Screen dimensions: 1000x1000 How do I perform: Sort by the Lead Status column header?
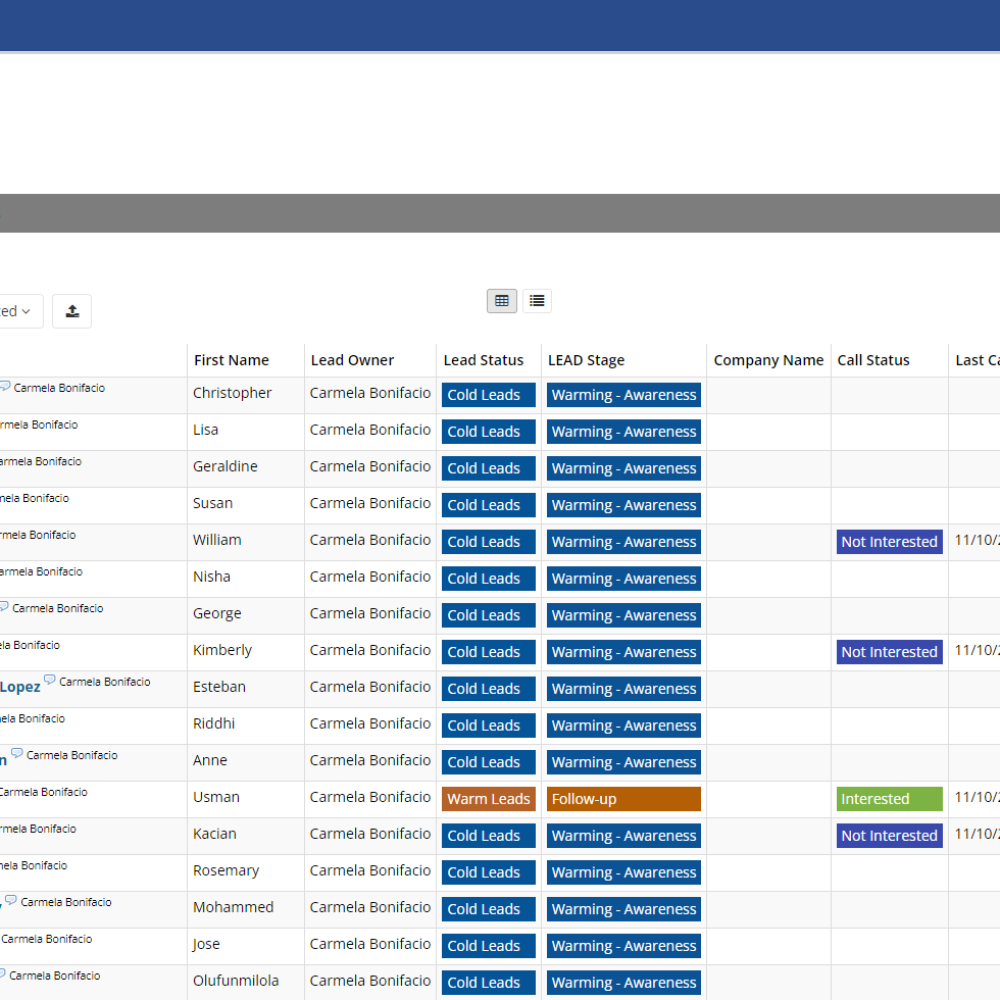[x=483, y=360]
